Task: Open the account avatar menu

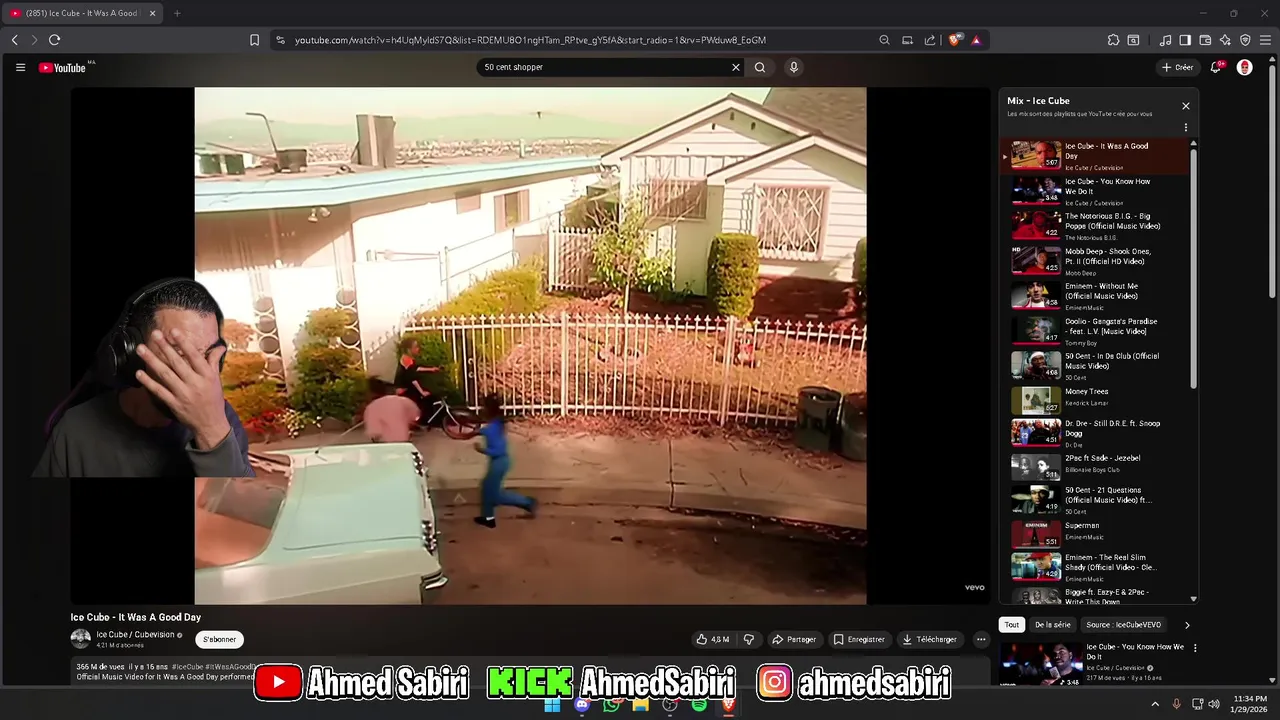Action: pos(1245,67)
